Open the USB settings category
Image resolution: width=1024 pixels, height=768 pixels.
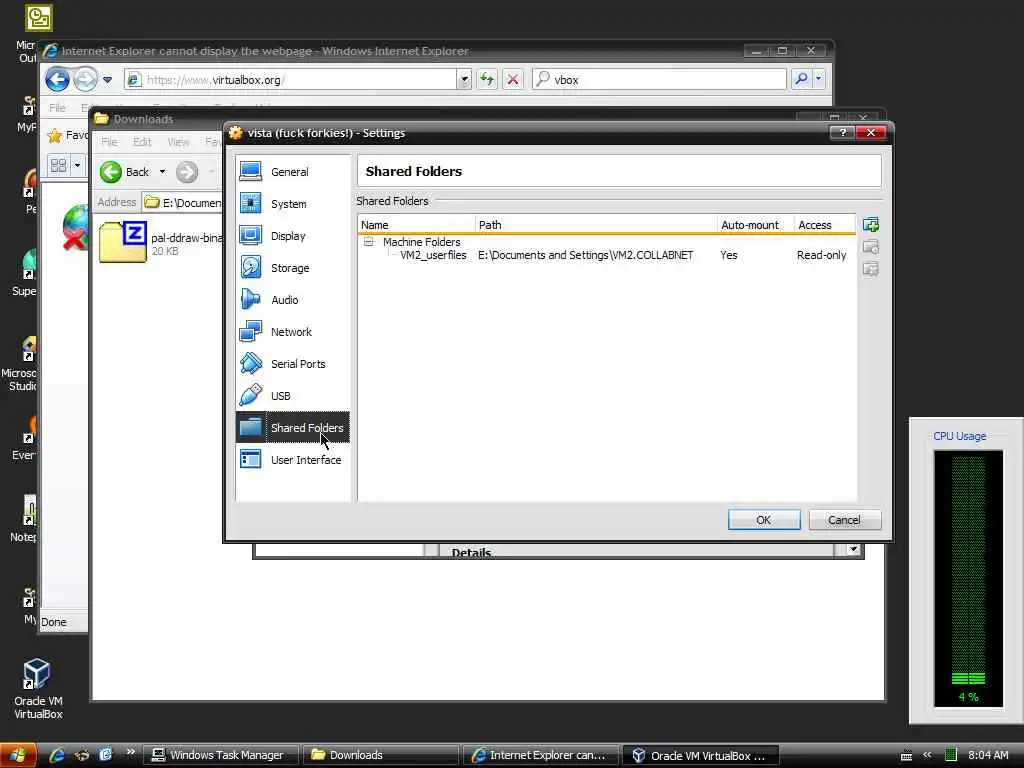click(x=293, y=396)
